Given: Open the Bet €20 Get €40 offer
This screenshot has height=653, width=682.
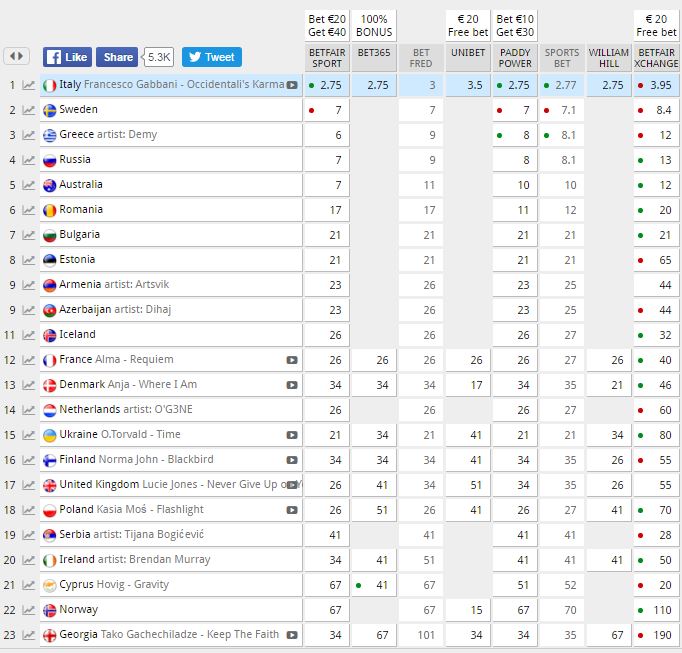Looking at the screenshot, I should (328, 25).
